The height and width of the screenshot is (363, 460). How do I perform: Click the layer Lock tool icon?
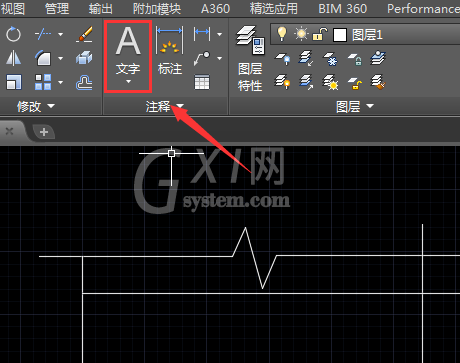coord(355,59)
